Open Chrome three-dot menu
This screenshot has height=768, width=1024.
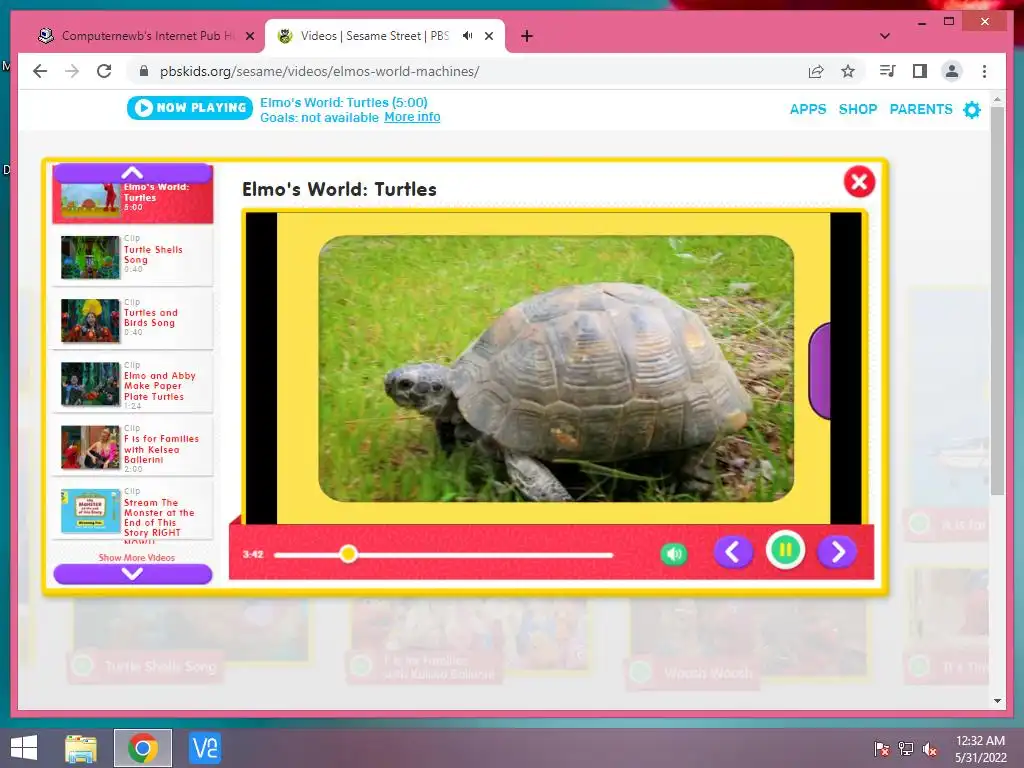click(984, 71)
